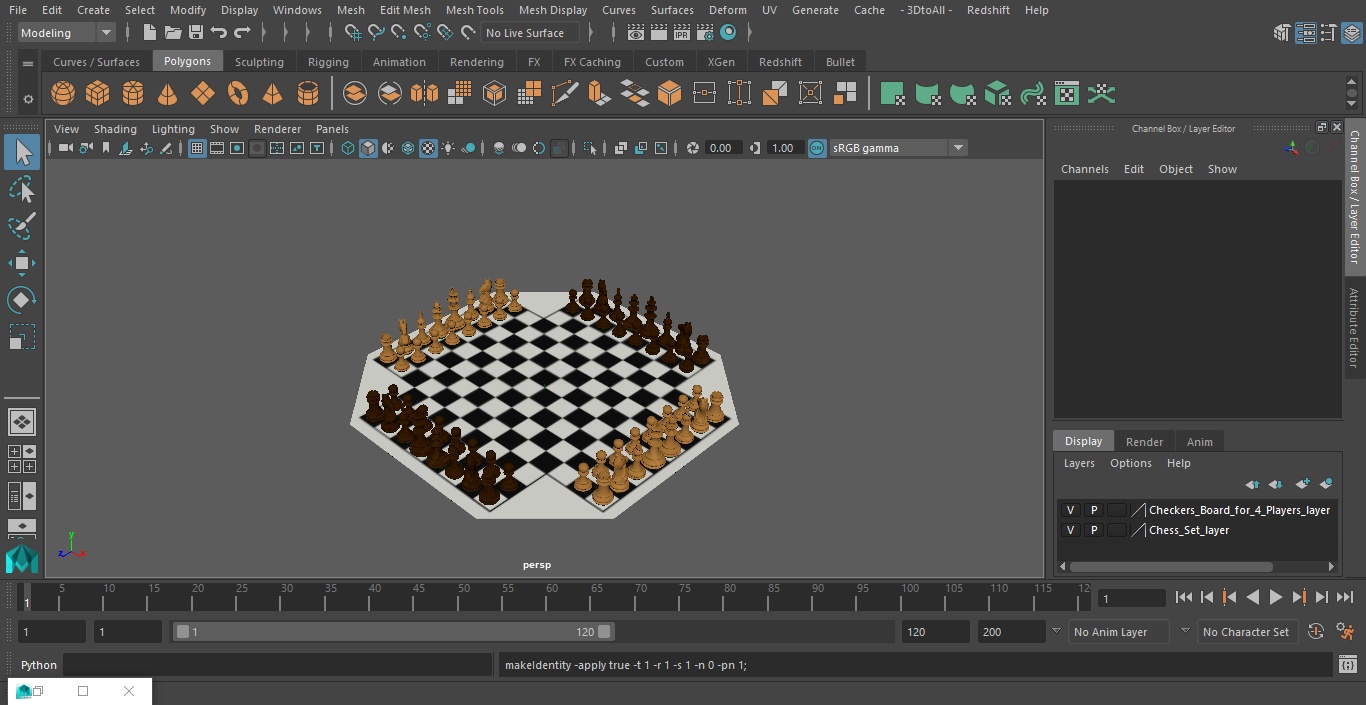Open the No Anim Layer dropdown
This screenshot has width=1366, height=705.
1119,632
